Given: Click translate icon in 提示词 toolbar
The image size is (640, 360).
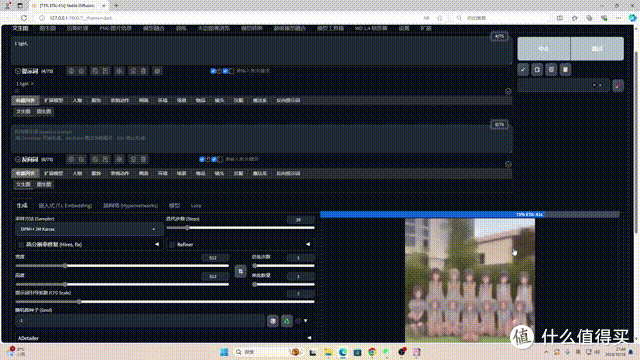Looking at the screenshot, I should (x=119, y=71).
